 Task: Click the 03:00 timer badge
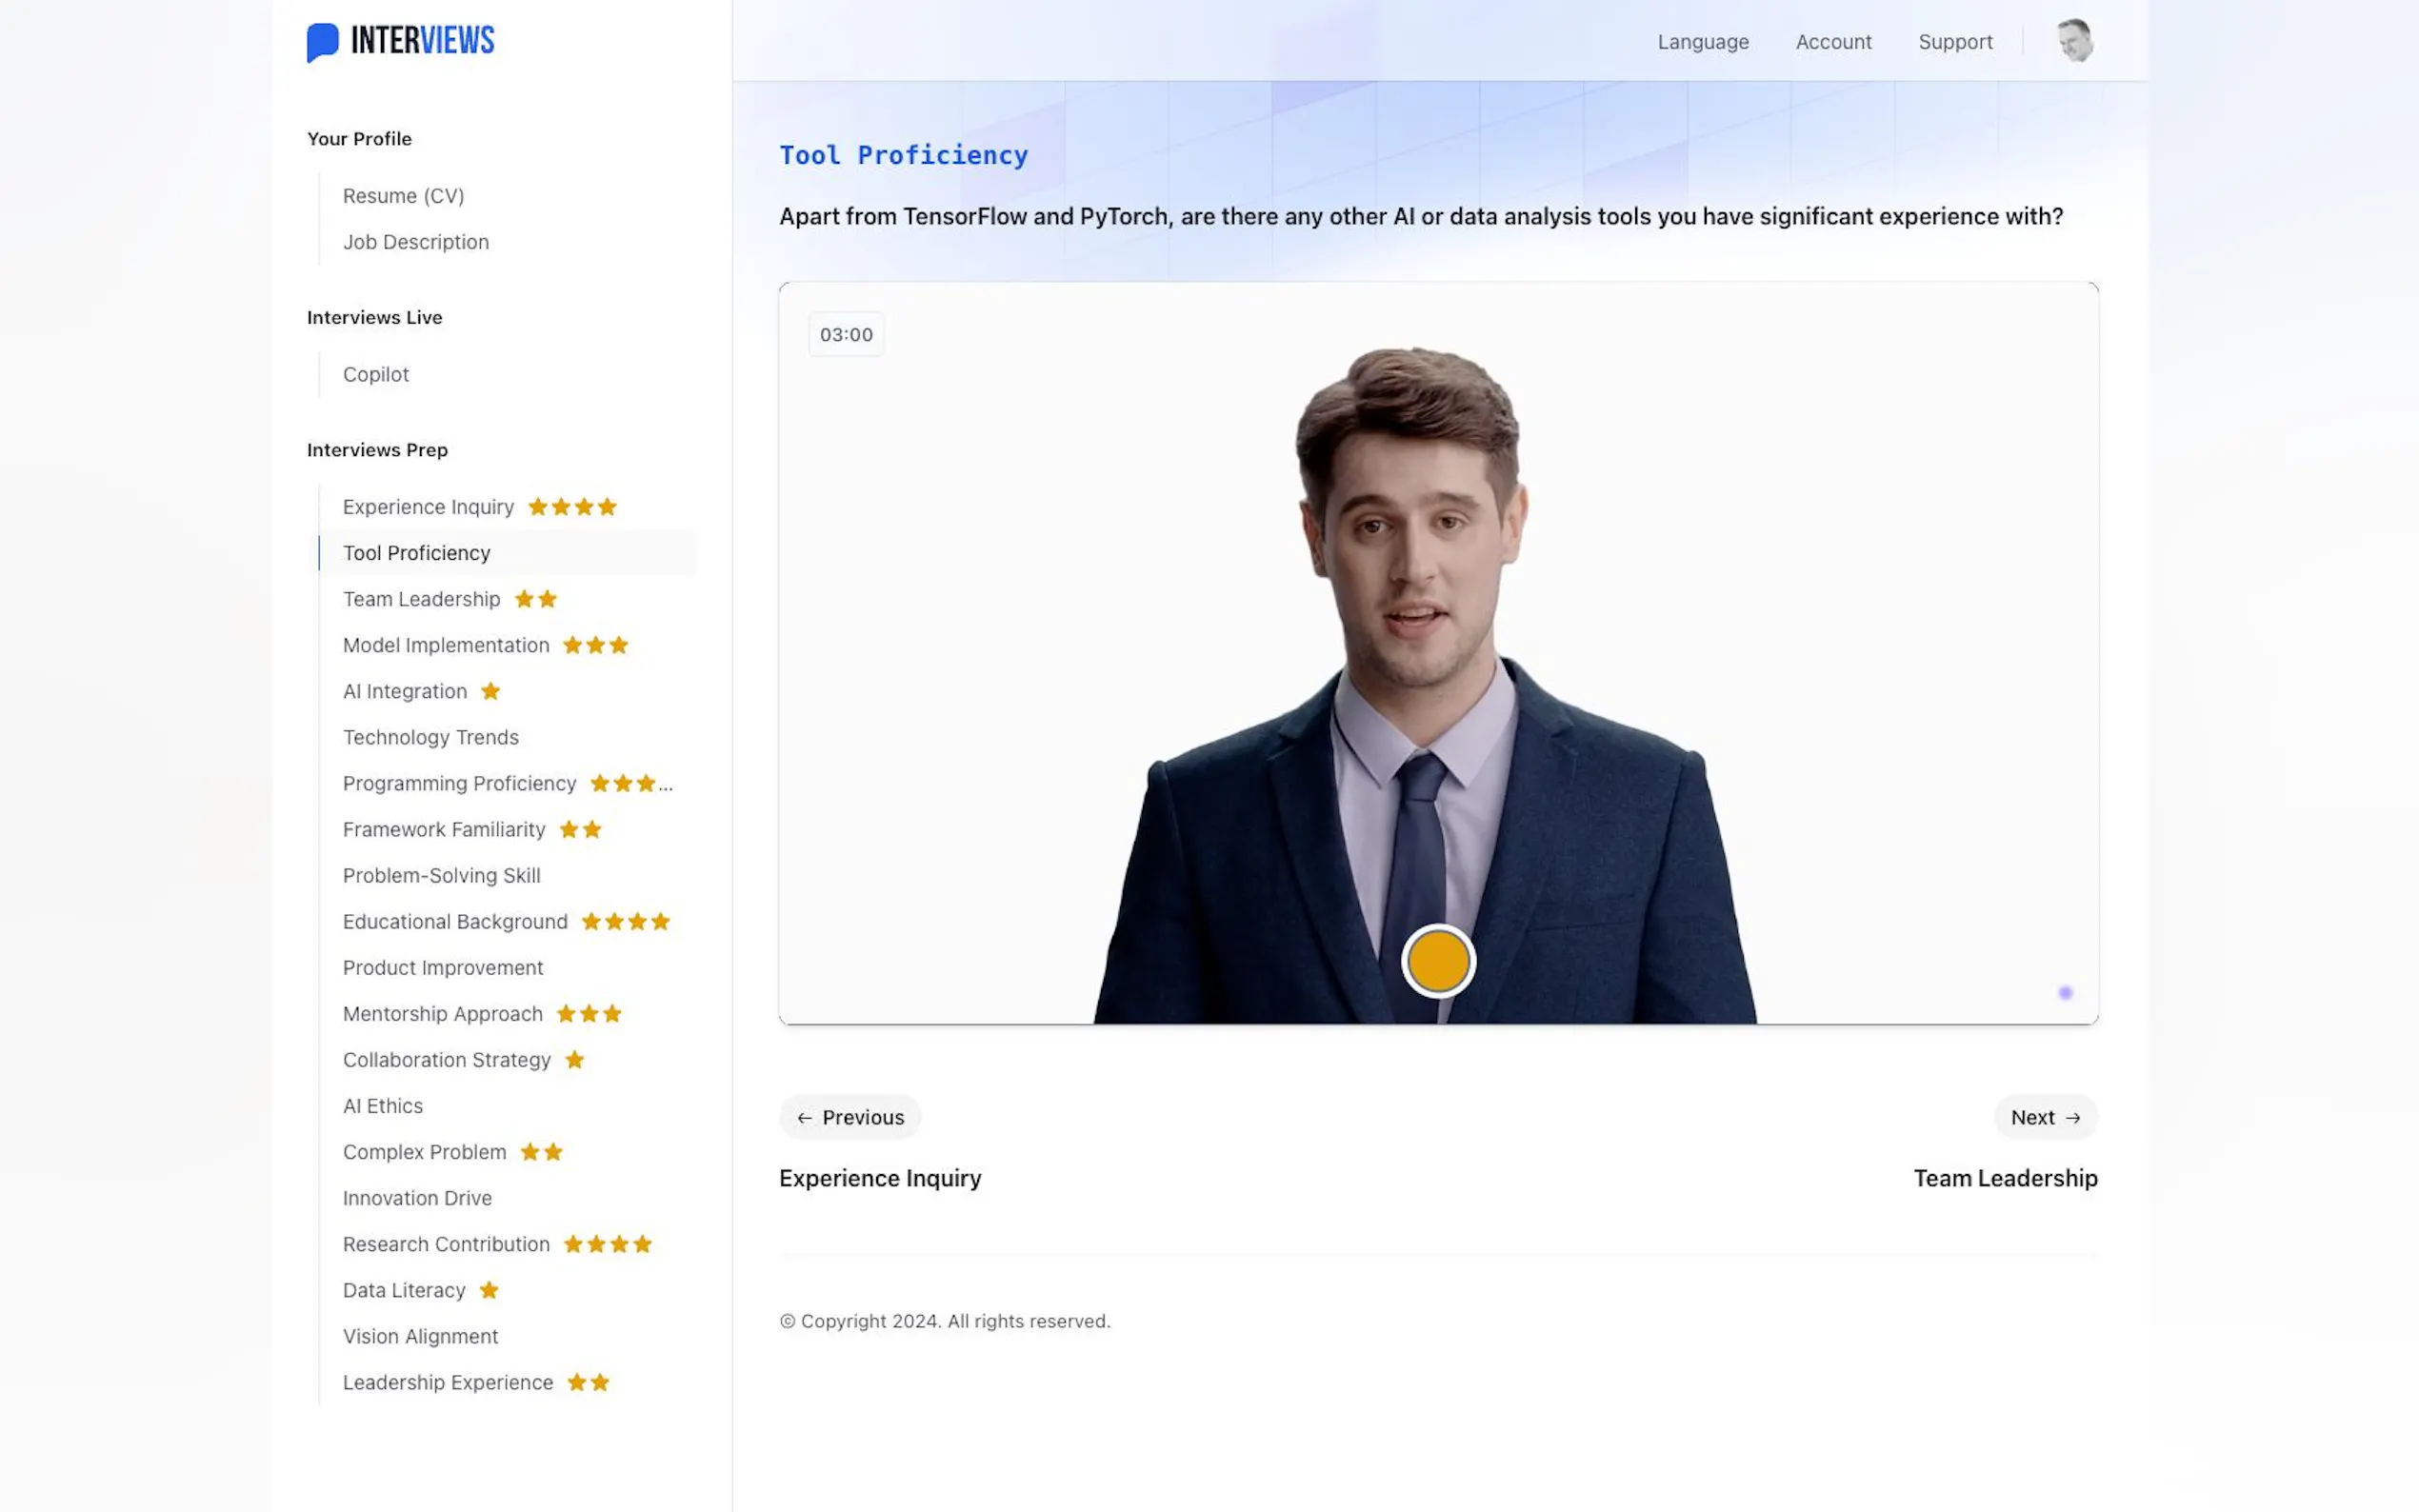pyautogui.click(x=846, y=335)
